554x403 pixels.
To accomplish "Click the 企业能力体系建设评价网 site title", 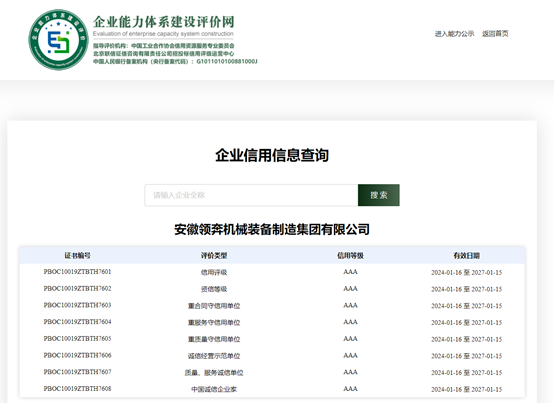I will (x=164, y=22).
